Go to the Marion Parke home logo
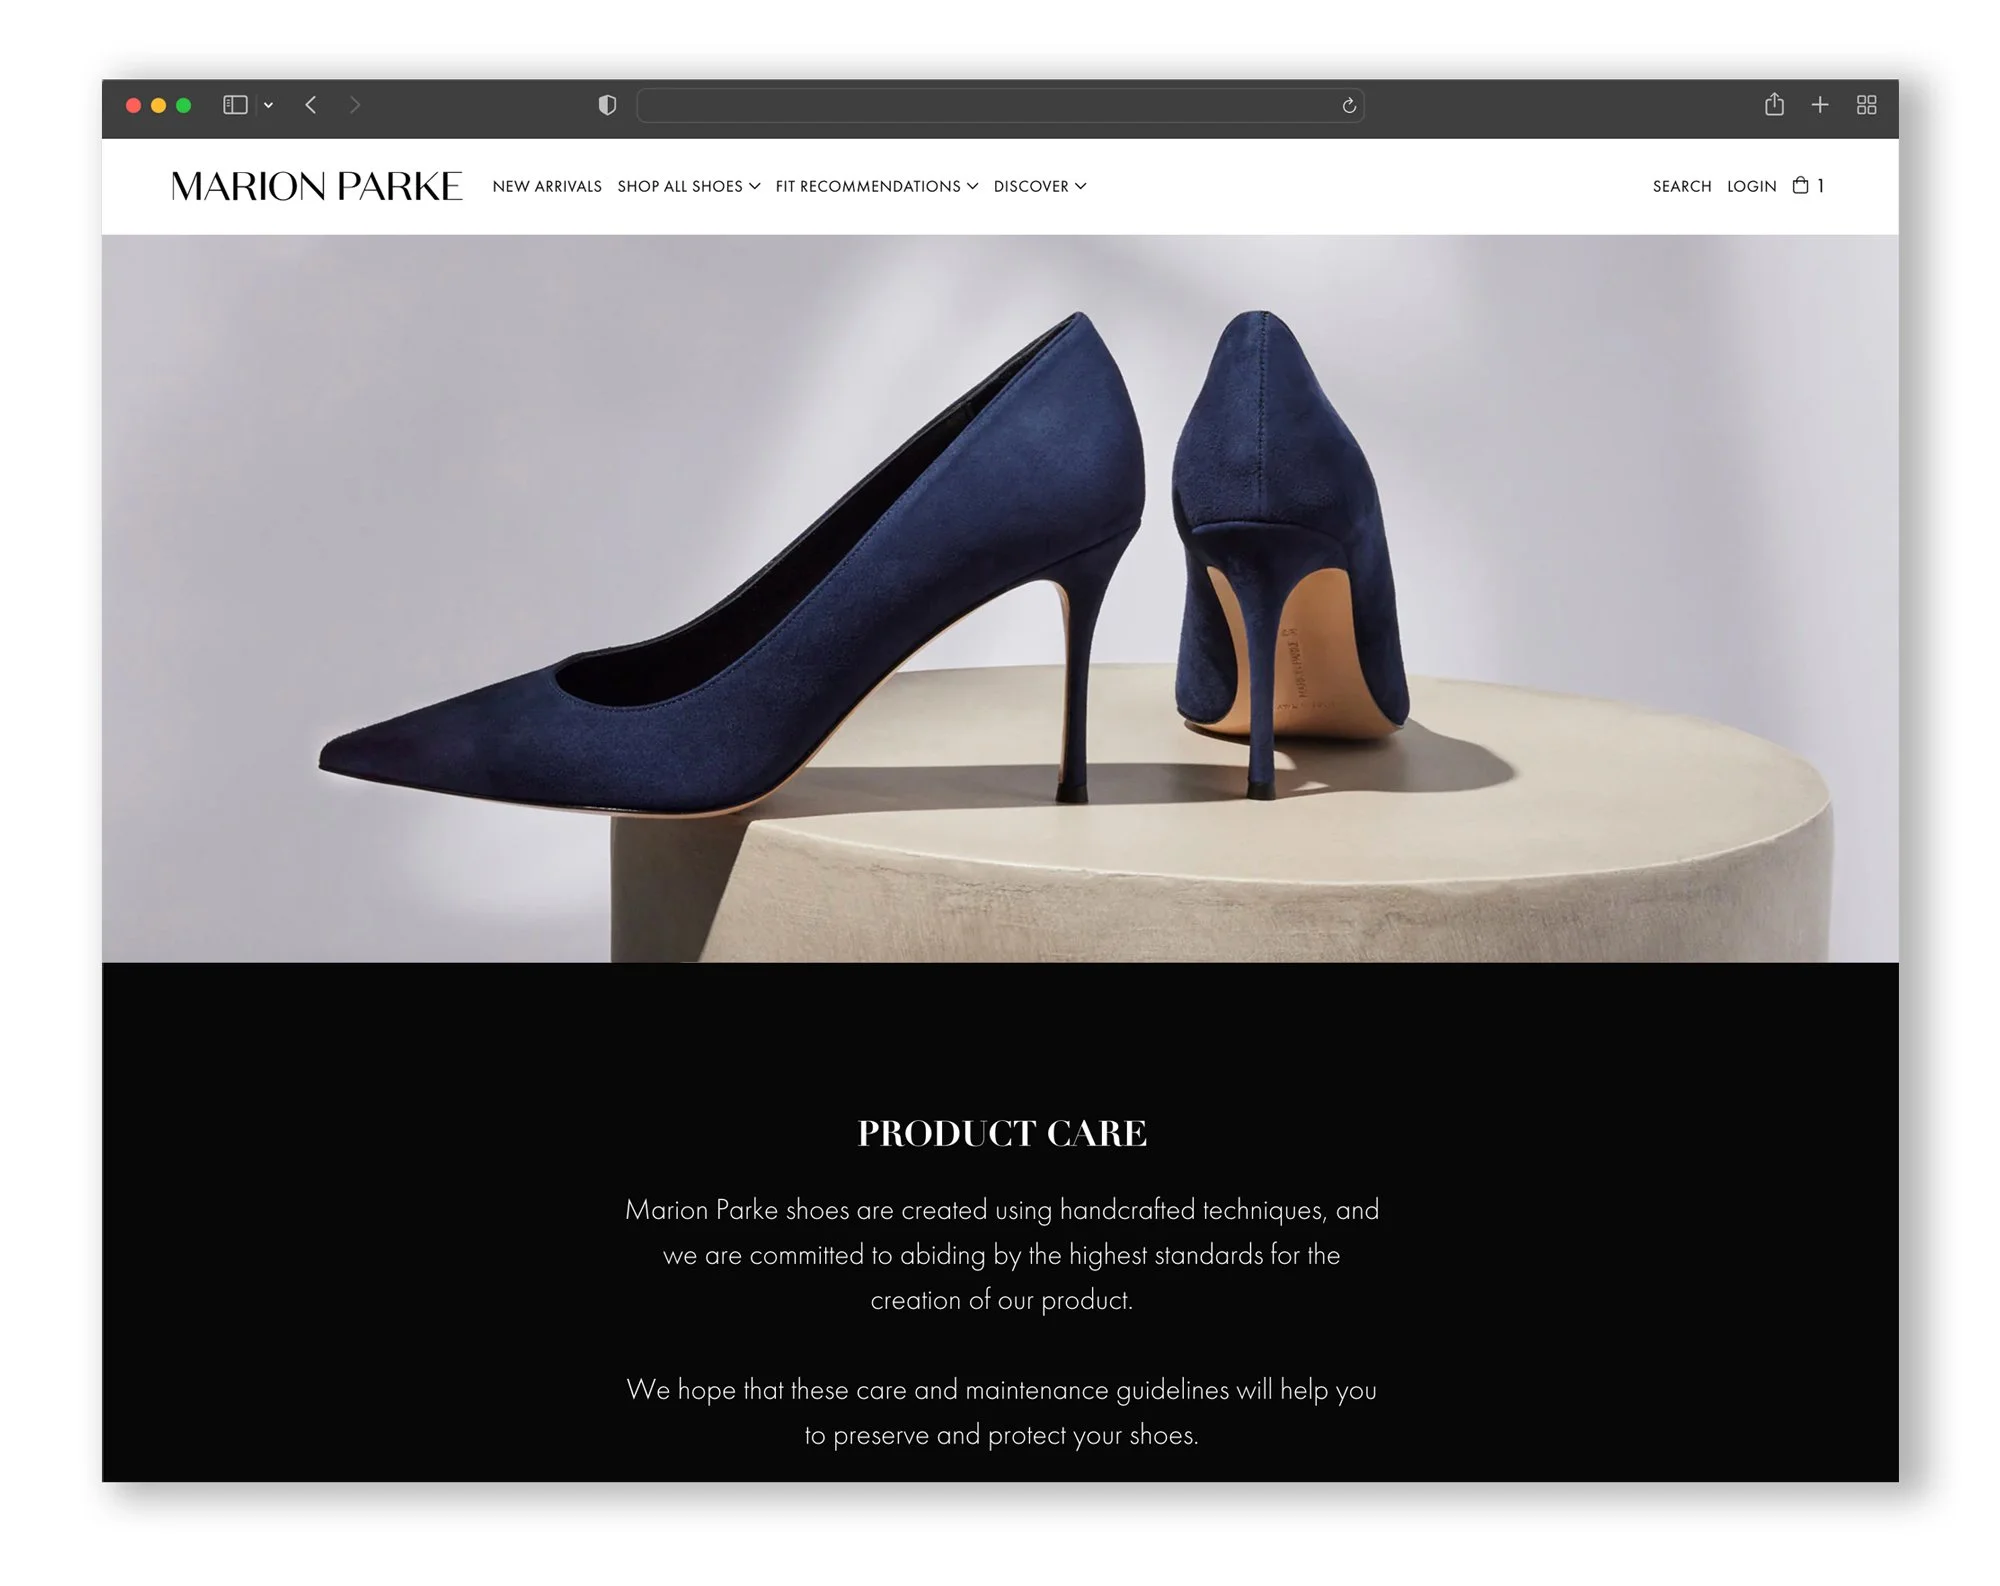Viewport: 2000px width, 1586px height. 316,186
